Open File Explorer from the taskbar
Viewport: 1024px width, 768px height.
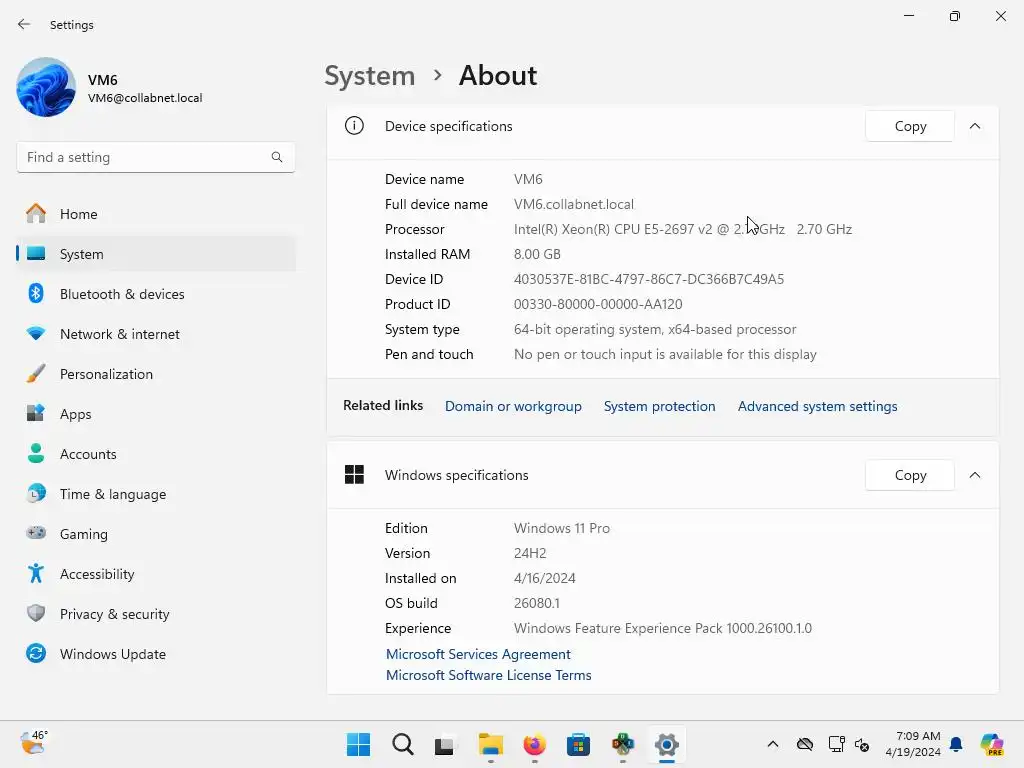[490, 744]
